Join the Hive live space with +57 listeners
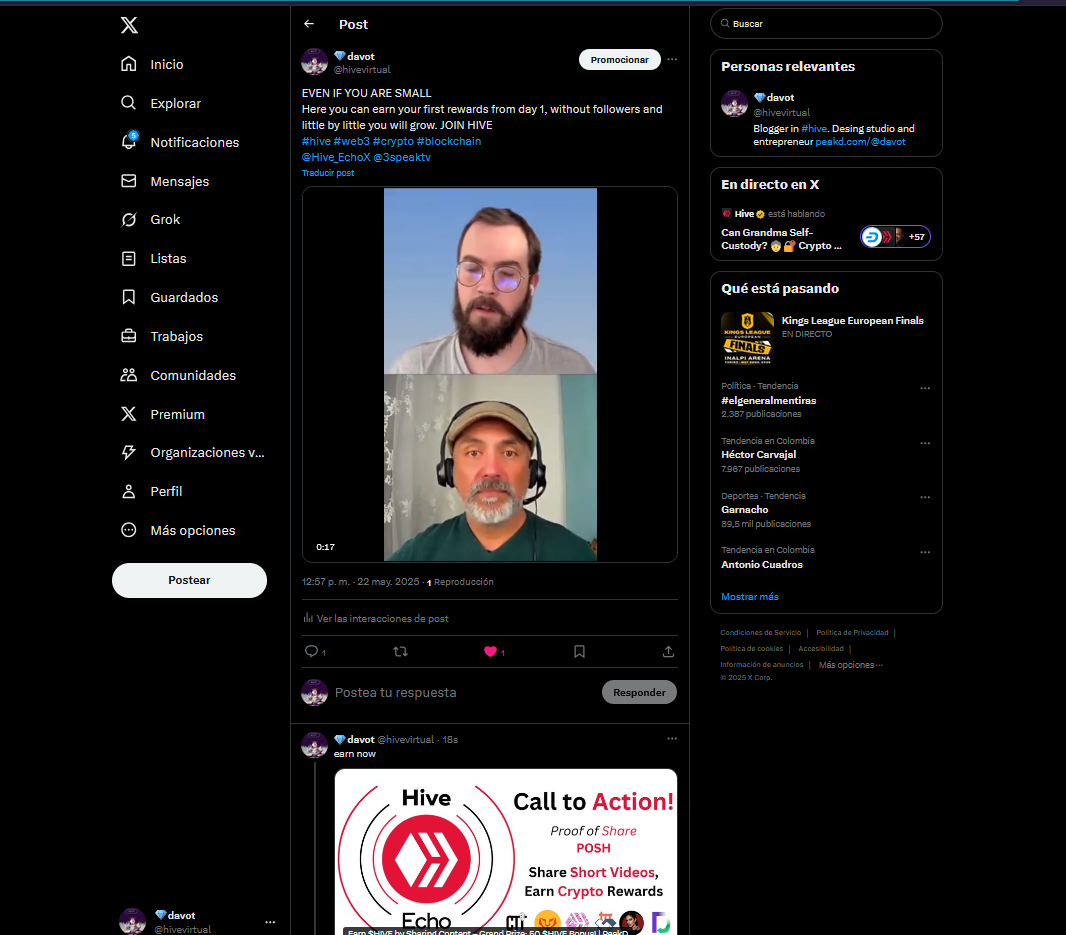Viewport: 1066px width, 935px height. click(895, 237)
